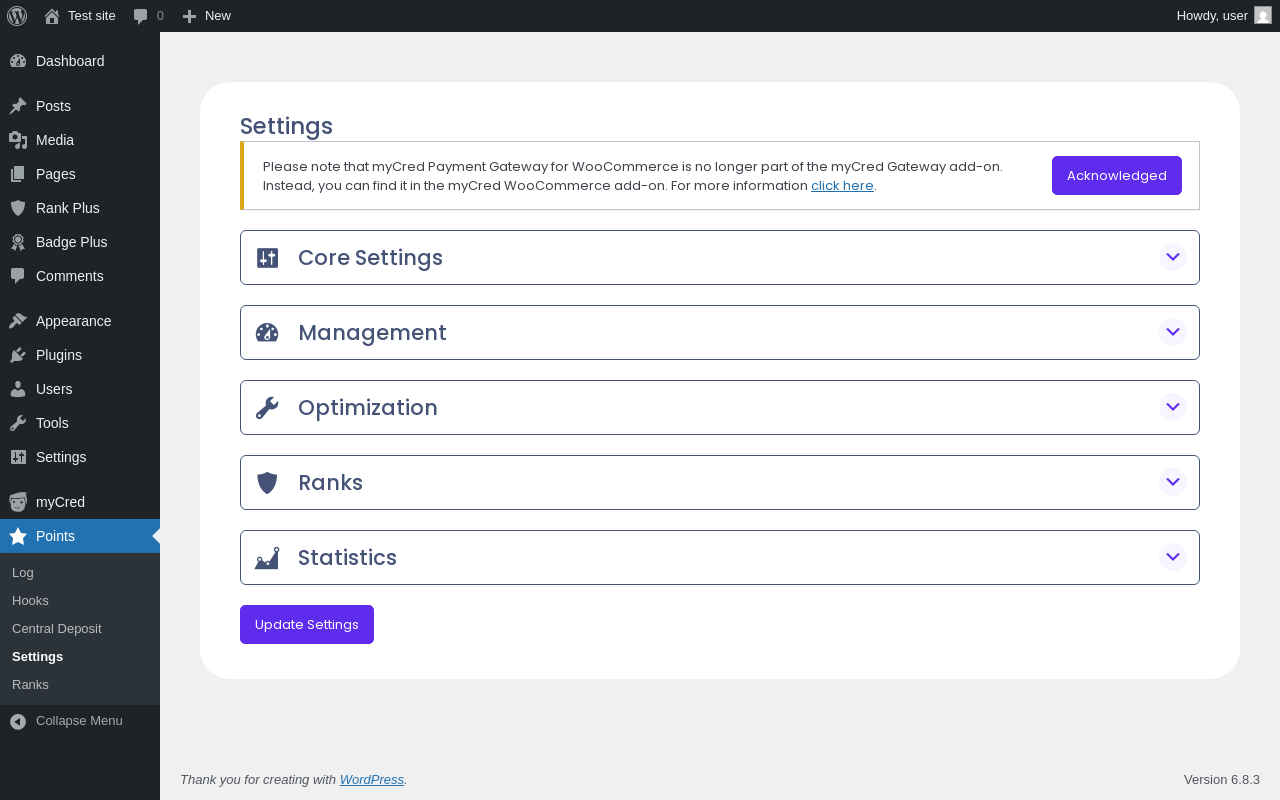Go to Central Deposit submenu item
Viewport: 1280px width, 800px height.
pyautogui.click(x=57, y=629)
